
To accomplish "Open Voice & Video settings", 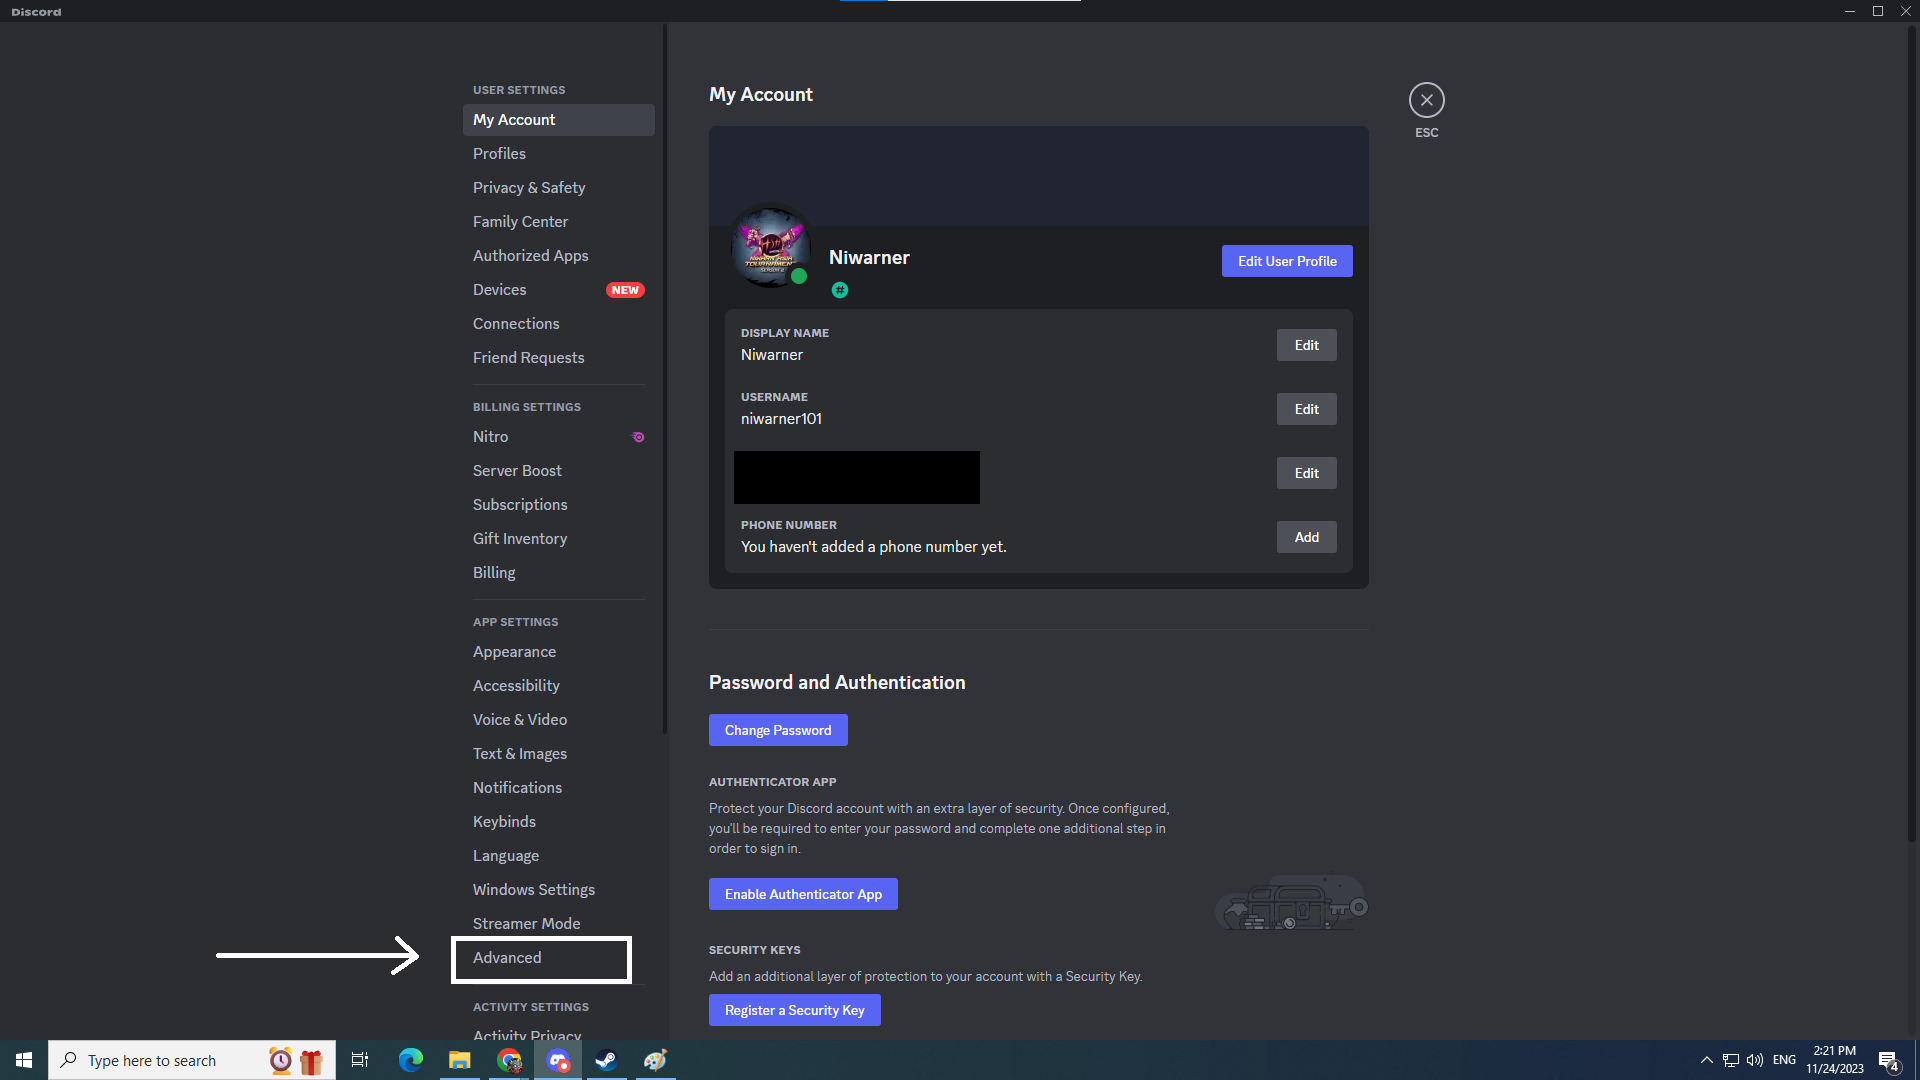I will click(520, 720).
